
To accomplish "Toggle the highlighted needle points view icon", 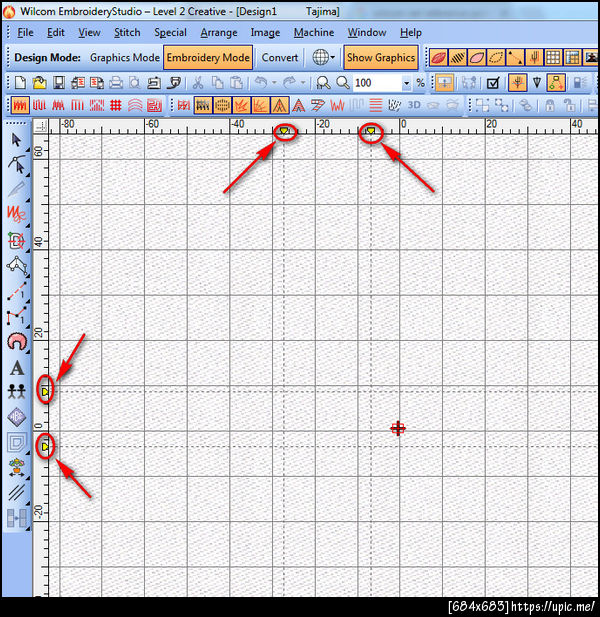I will [x=517, y=83].
